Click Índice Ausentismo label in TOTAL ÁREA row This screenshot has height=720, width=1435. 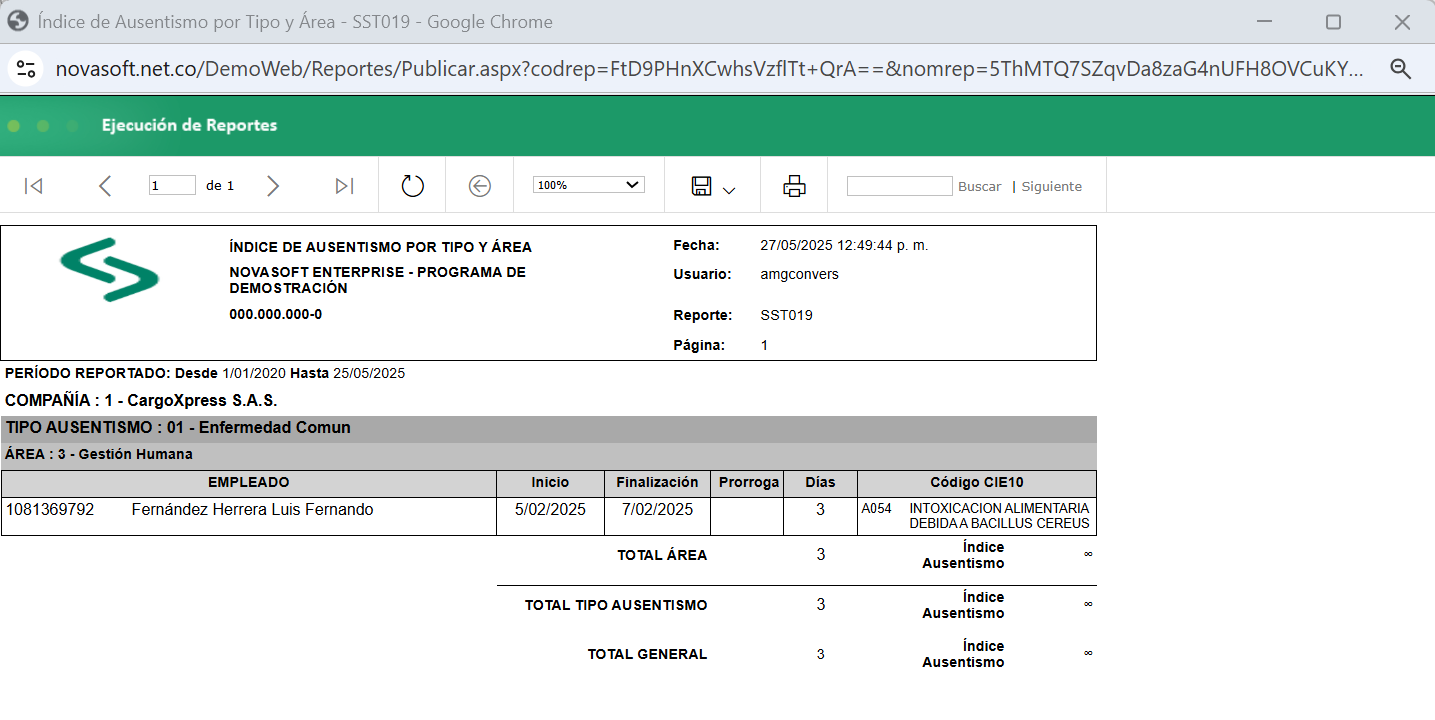pyautogui.click(x=963, y=555)
